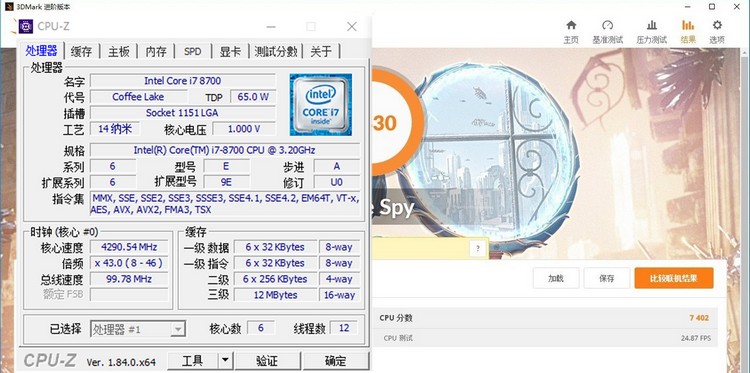Viewport: 750px width, 373px height.
Task: Expand the 处理器 #1 selection dropdown
Action: (178, 329)
